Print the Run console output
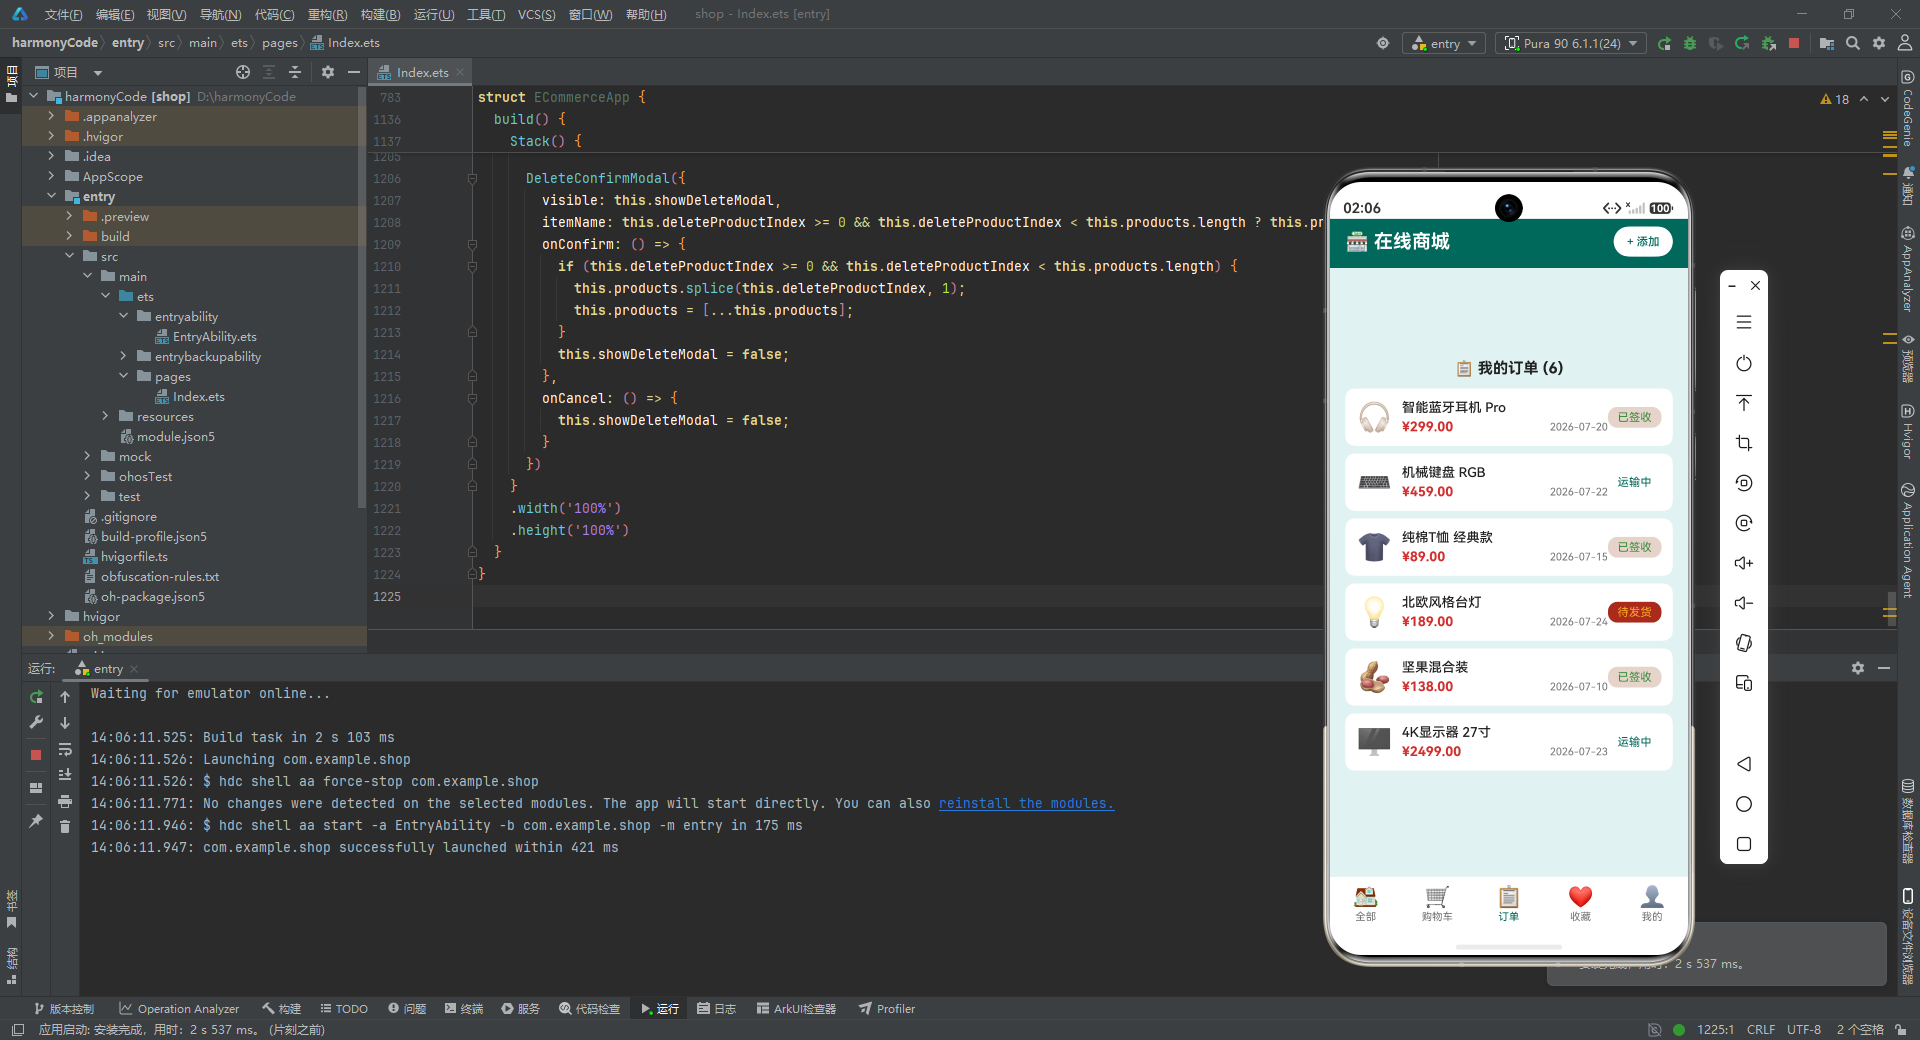Viewport: 1920px width, 1040px height. (x=65, y=801)
